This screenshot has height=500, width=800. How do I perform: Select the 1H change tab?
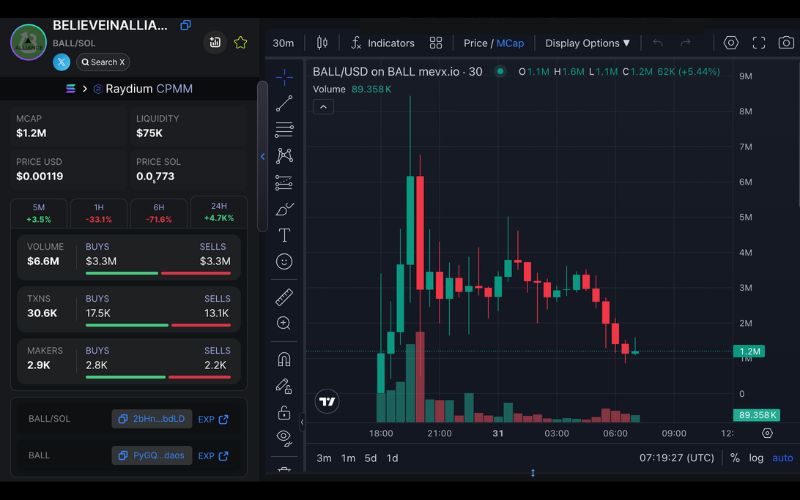click(98, 213)
